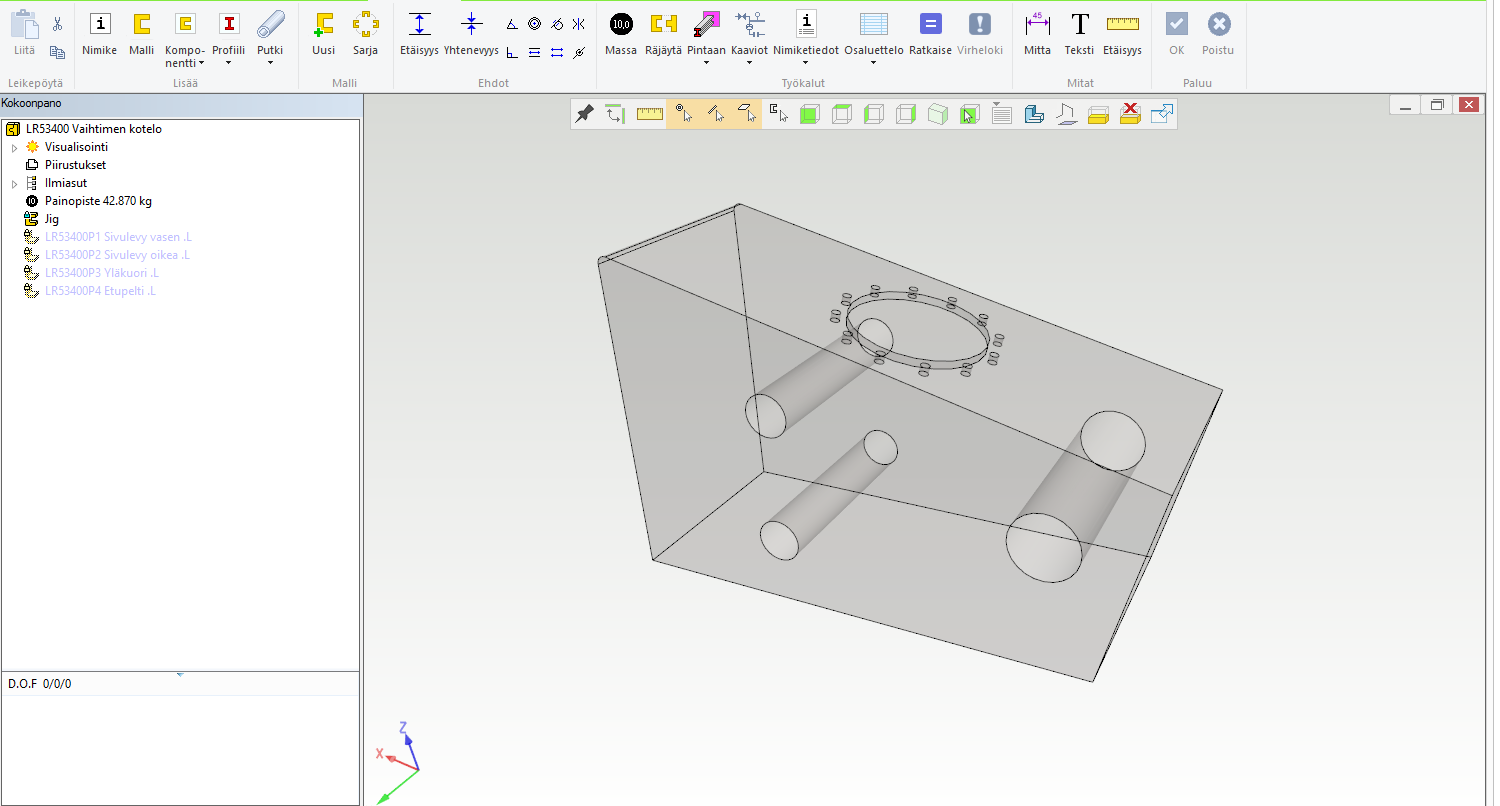
Task: Open the Osaluettelo parts list menu
Action: coord(873,64)
